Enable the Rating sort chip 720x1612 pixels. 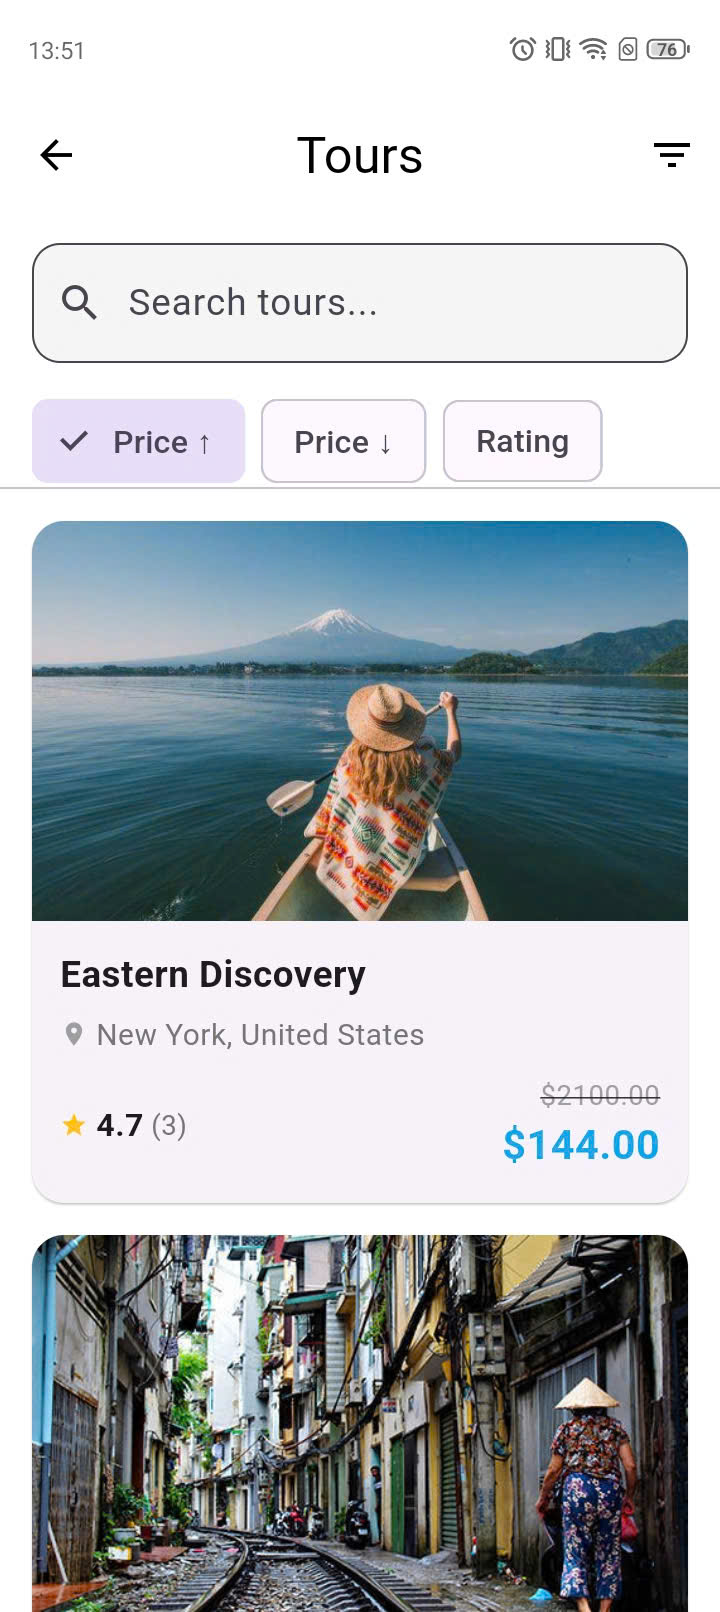tap(522, 441)
